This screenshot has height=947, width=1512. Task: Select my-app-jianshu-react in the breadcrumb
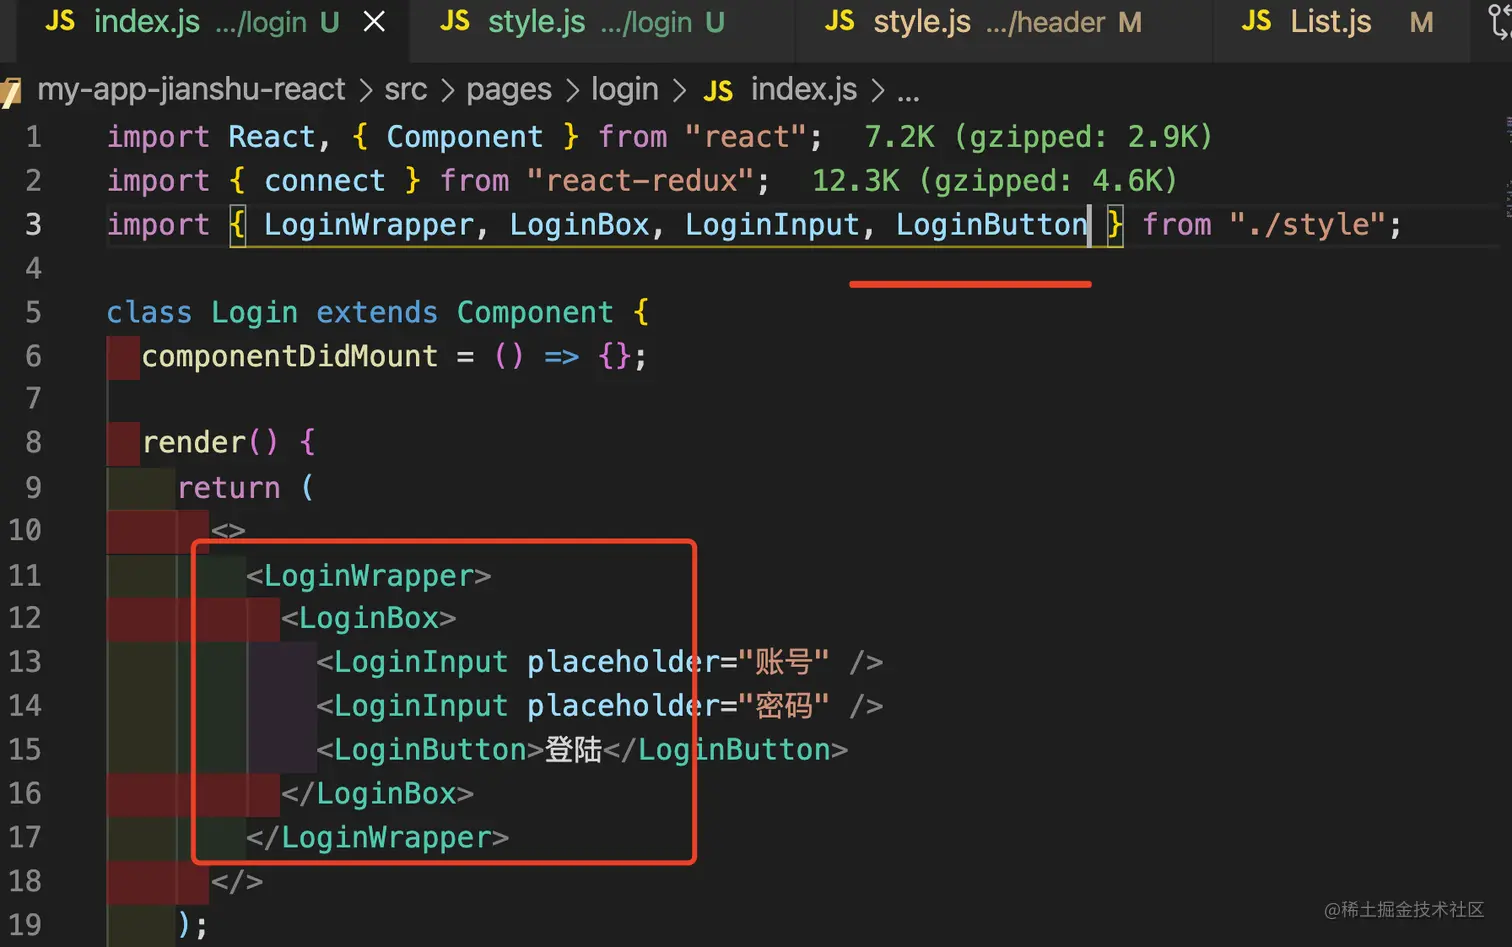click(x=191, y=90)
